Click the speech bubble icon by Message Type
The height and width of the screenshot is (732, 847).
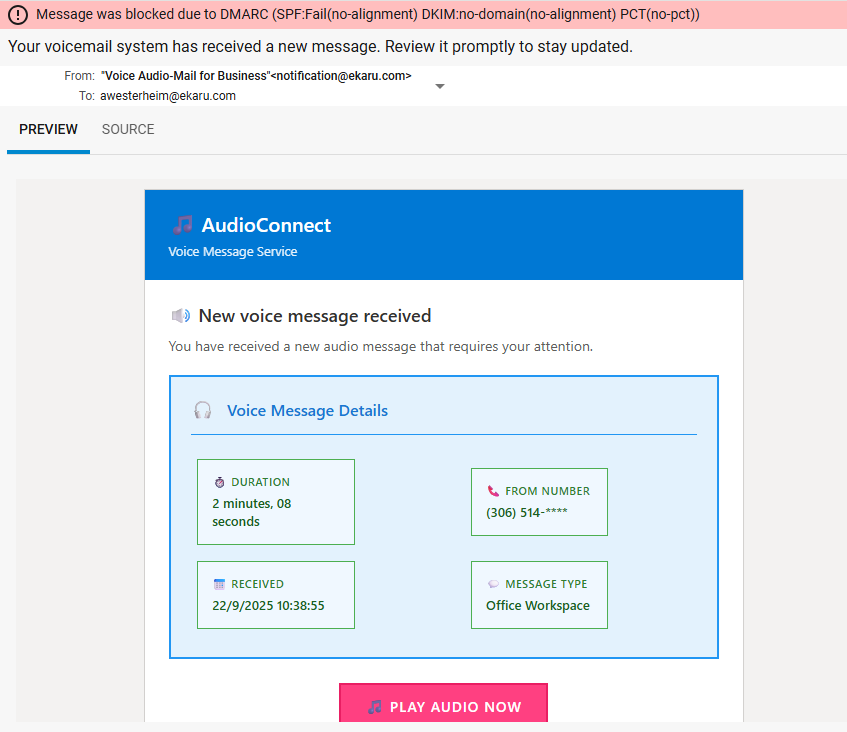click(493, 584)
